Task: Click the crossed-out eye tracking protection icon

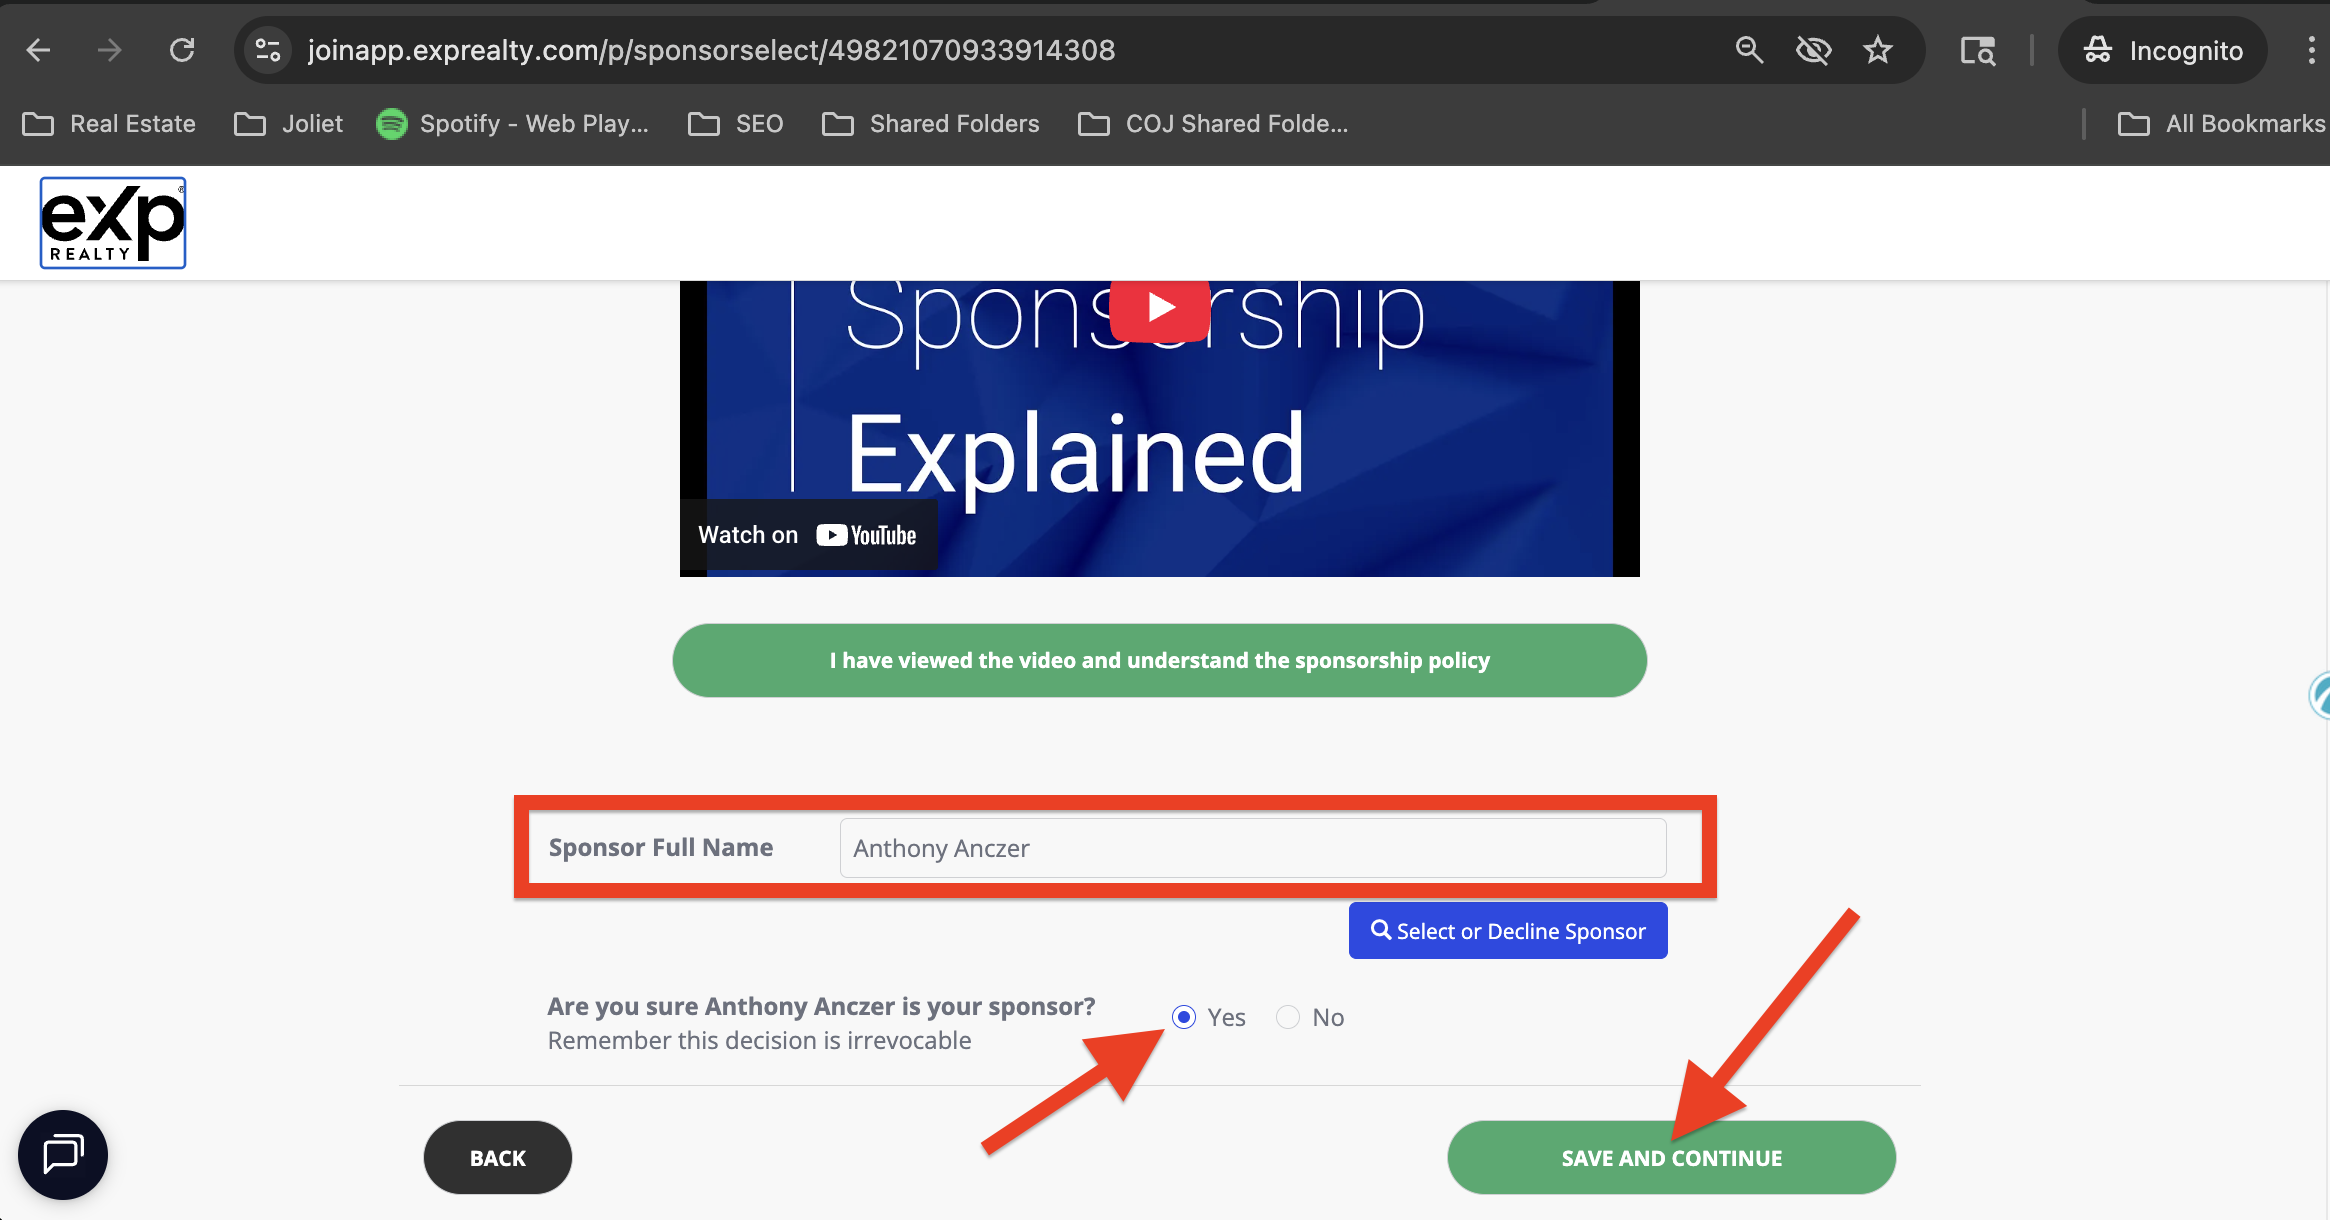Action: (1813, 50)
